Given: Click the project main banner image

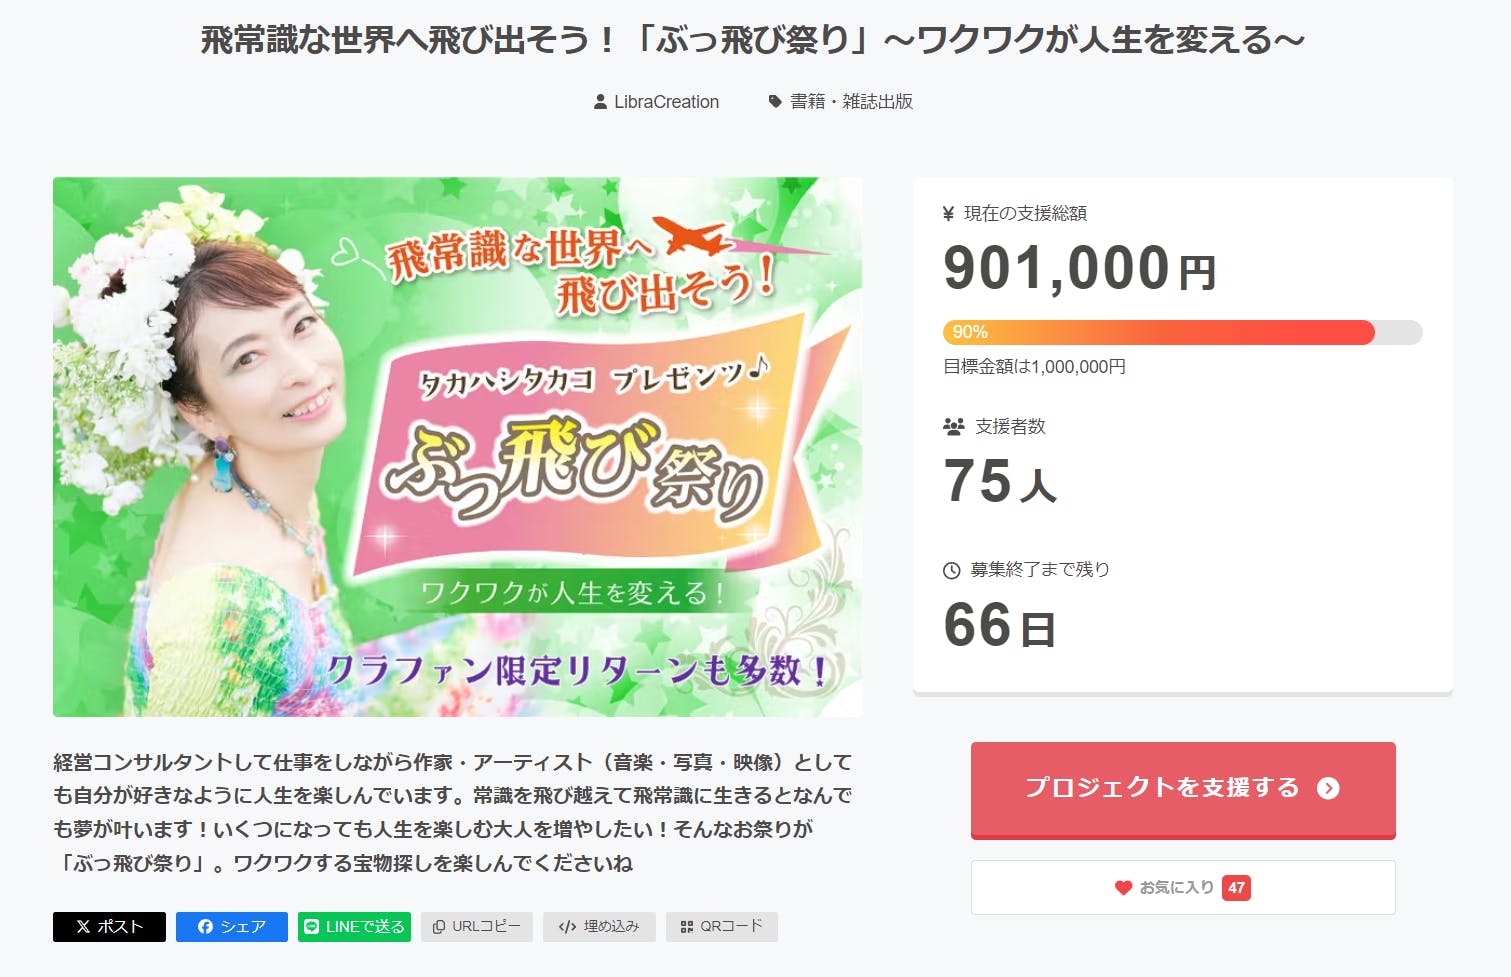Looking at the screenshot, I should click(x=457, y=447).
